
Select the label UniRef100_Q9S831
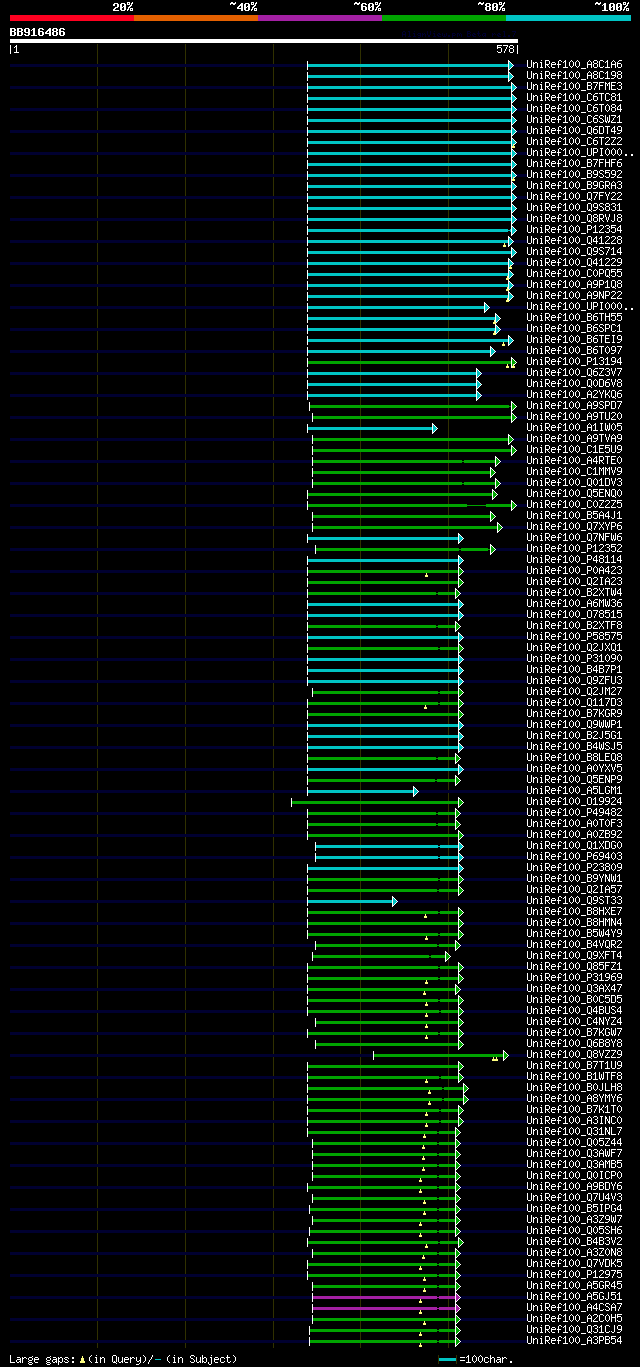(x=574, y=207)
